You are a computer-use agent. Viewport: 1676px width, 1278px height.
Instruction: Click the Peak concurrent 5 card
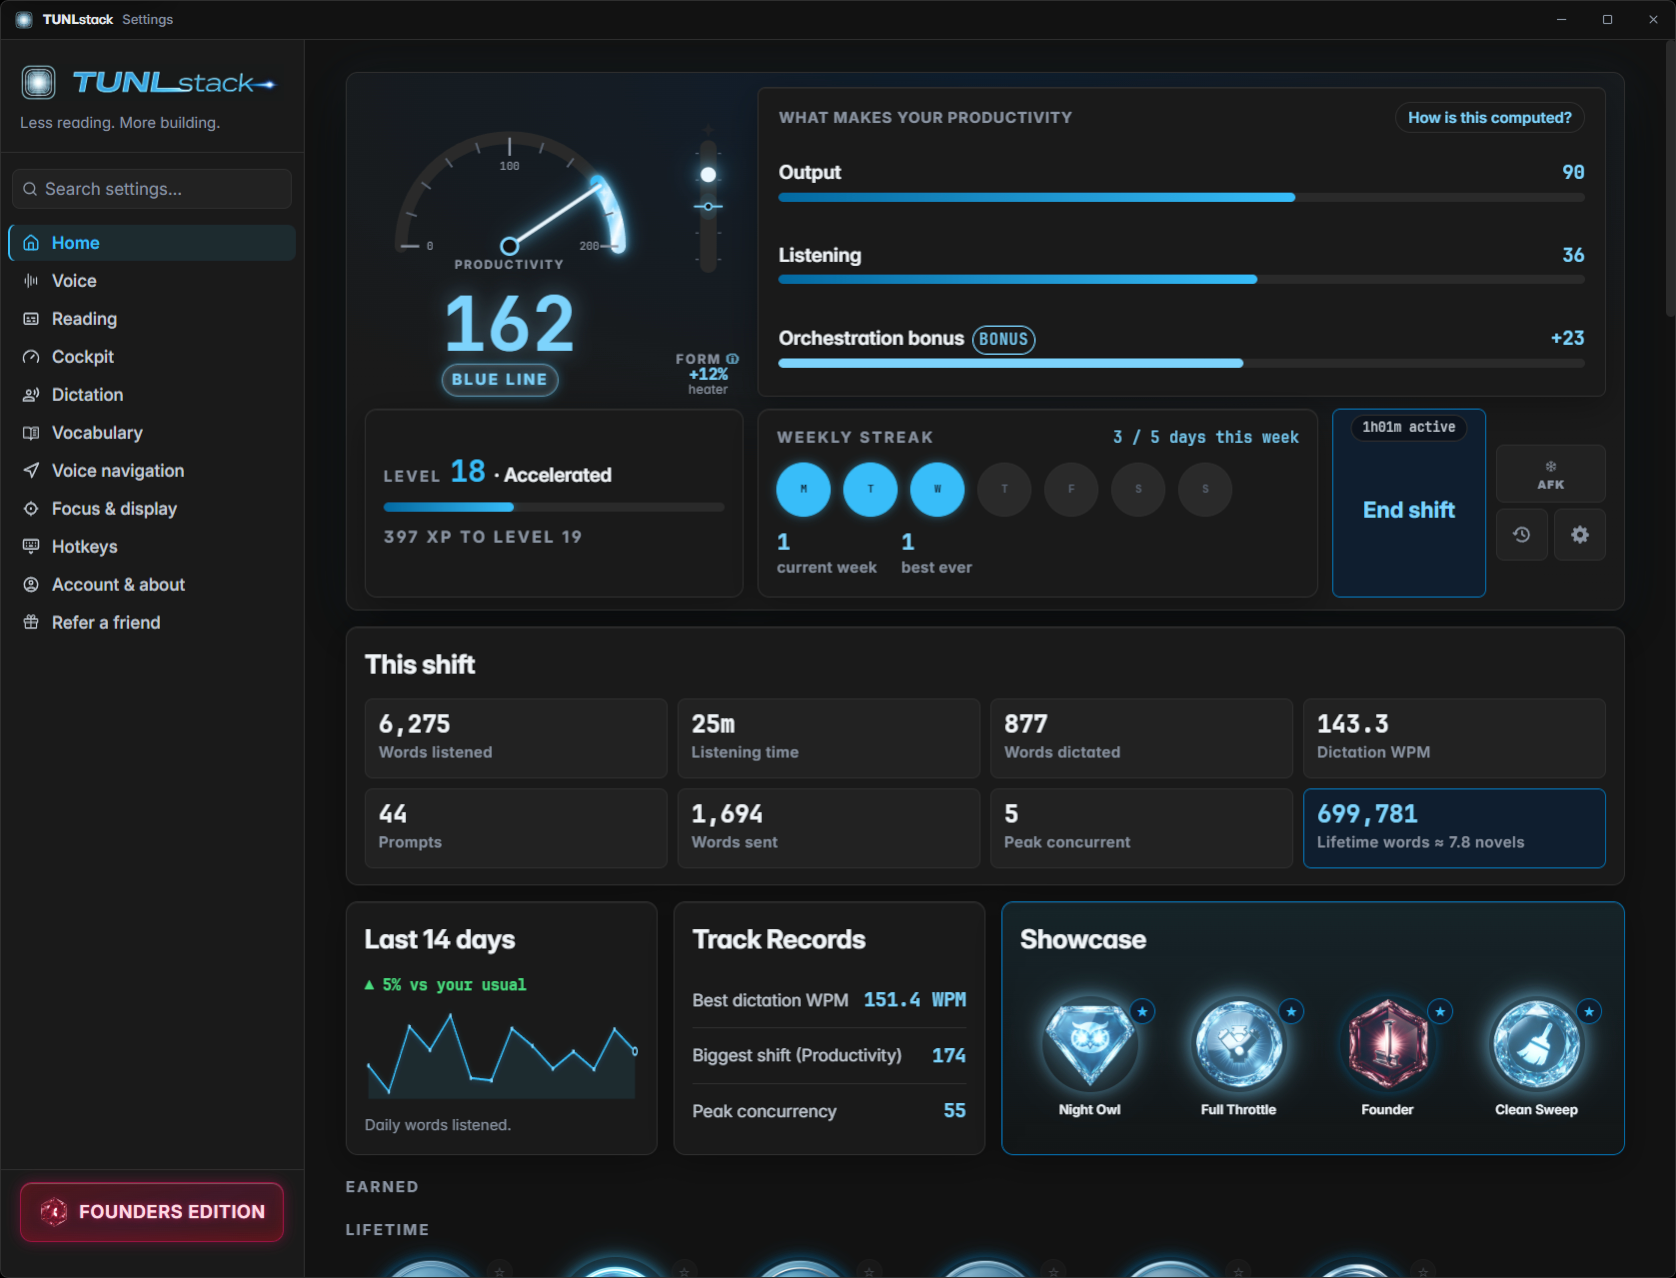(x=1141, y=828)
